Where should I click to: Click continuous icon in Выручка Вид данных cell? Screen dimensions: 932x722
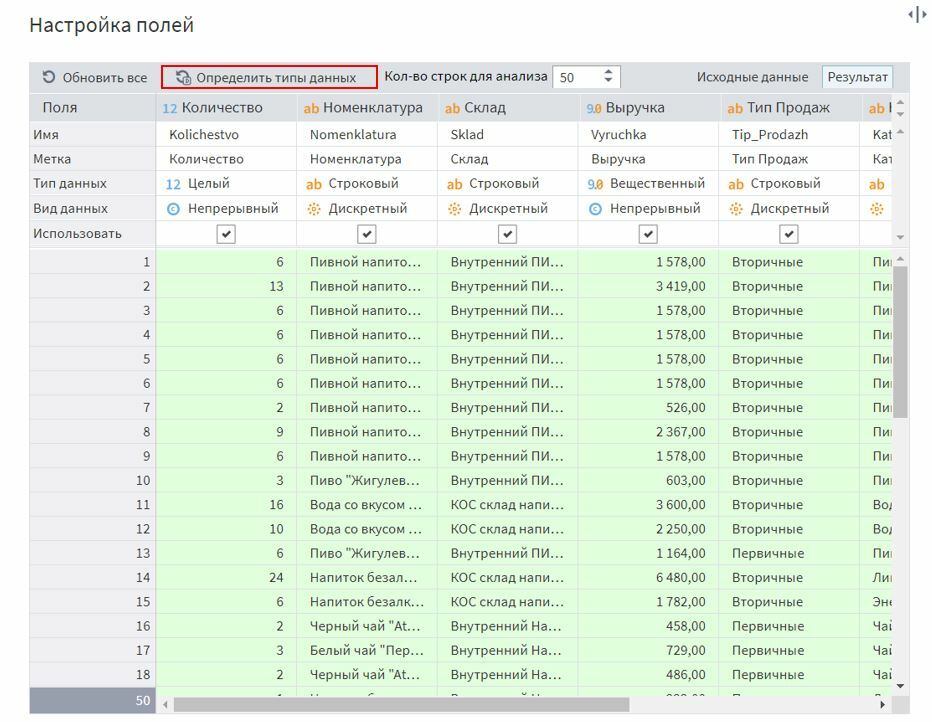click(x=595, y=209)
